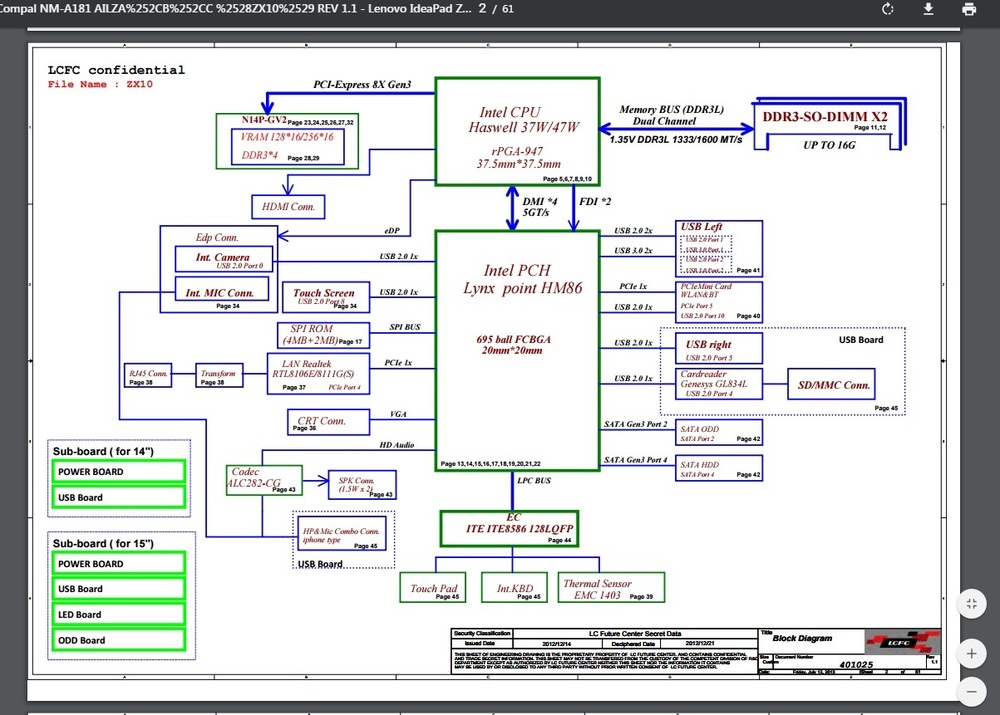Select the "Cardreader Genesys GL834L" block
Viewport: 1000px width, 715px height.
(x=719, y=384)
